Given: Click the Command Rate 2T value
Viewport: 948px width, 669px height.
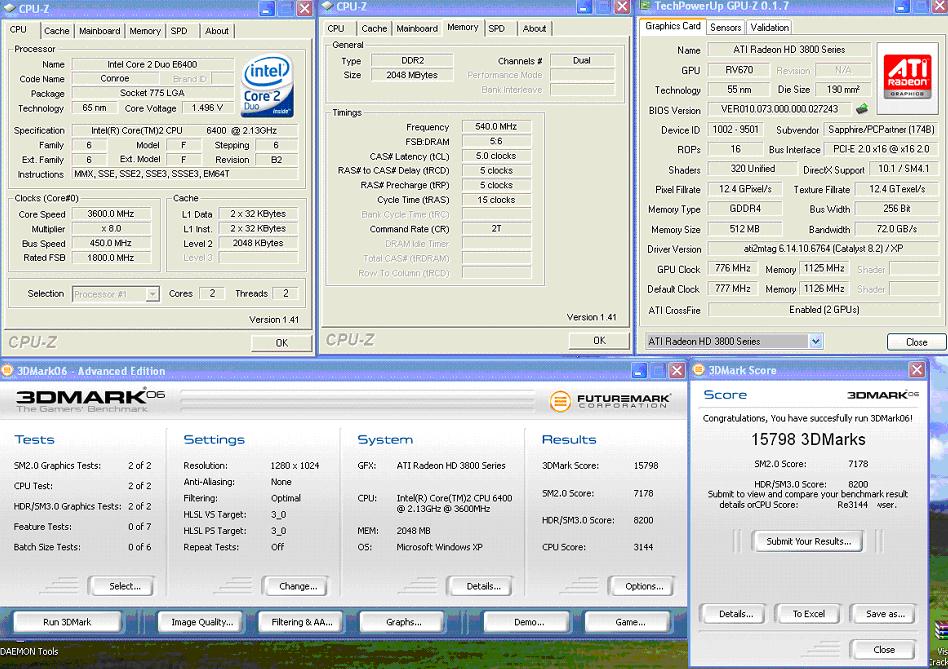Looking at the screenshot, I should tap(496, 228).
